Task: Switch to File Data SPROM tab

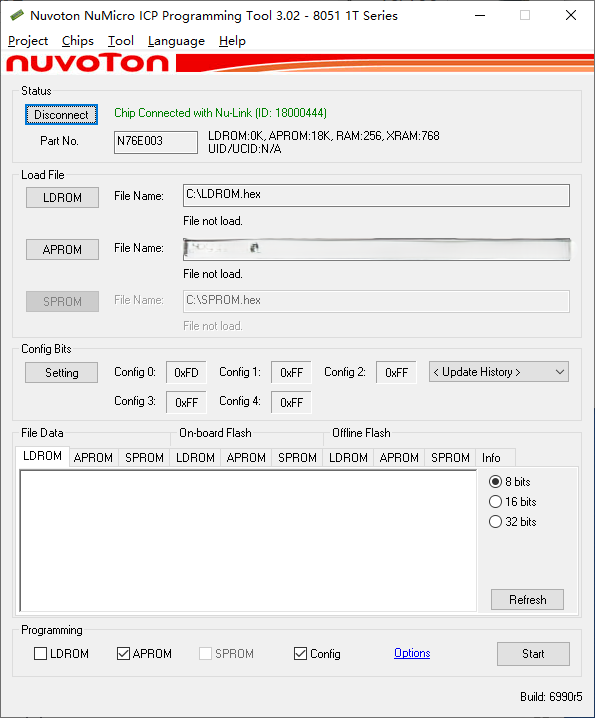Action: pyautogui.click(x=144, y=458)
